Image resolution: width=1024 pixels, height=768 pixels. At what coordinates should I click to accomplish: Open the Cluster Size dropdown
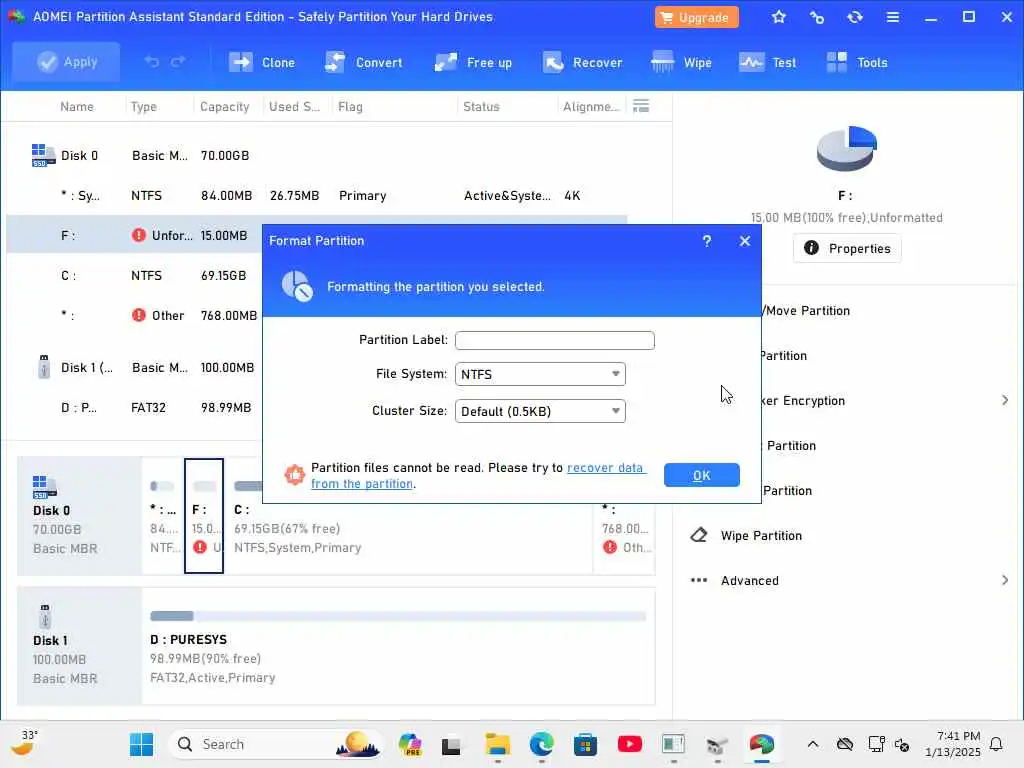click(x=540, y=411)
